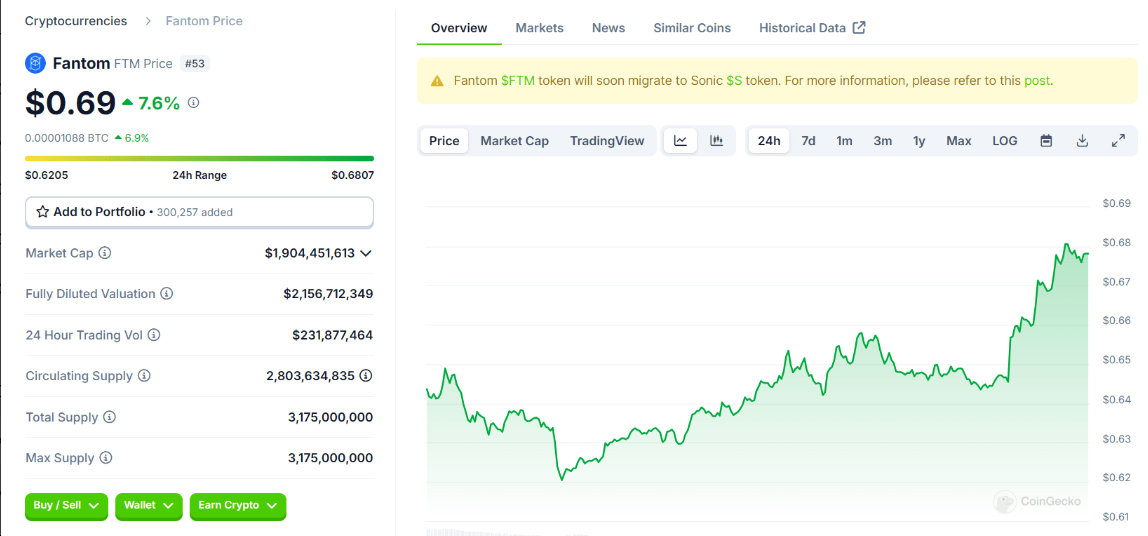Screen dimensions: 1148x536
Task: Click the 0.00001088 BTC value
Action: (x=67, y=138)
